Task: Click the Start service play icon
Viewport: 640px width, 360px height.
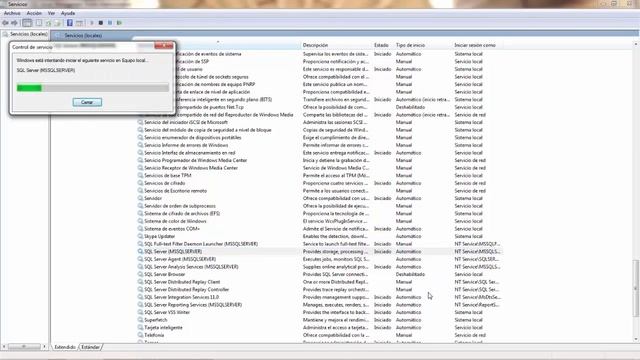Action: (x=92, y=23)
